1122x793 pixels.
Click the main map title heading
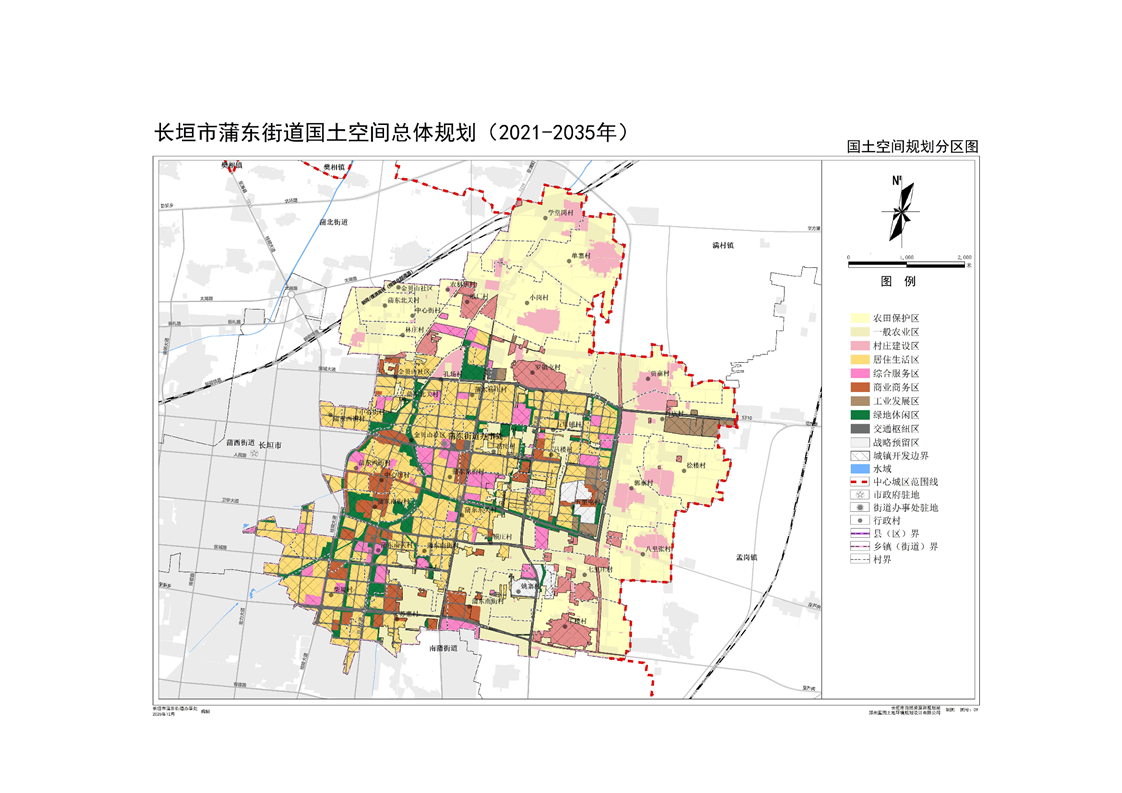point(394,132)
